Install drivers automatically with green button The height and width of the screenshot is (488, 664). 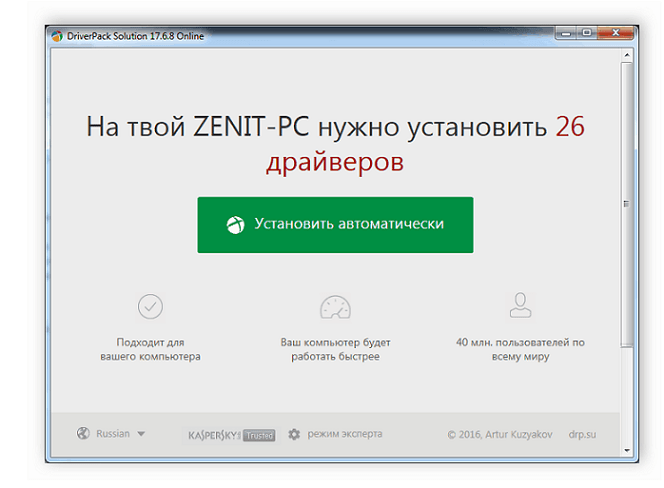pos(335,225)
